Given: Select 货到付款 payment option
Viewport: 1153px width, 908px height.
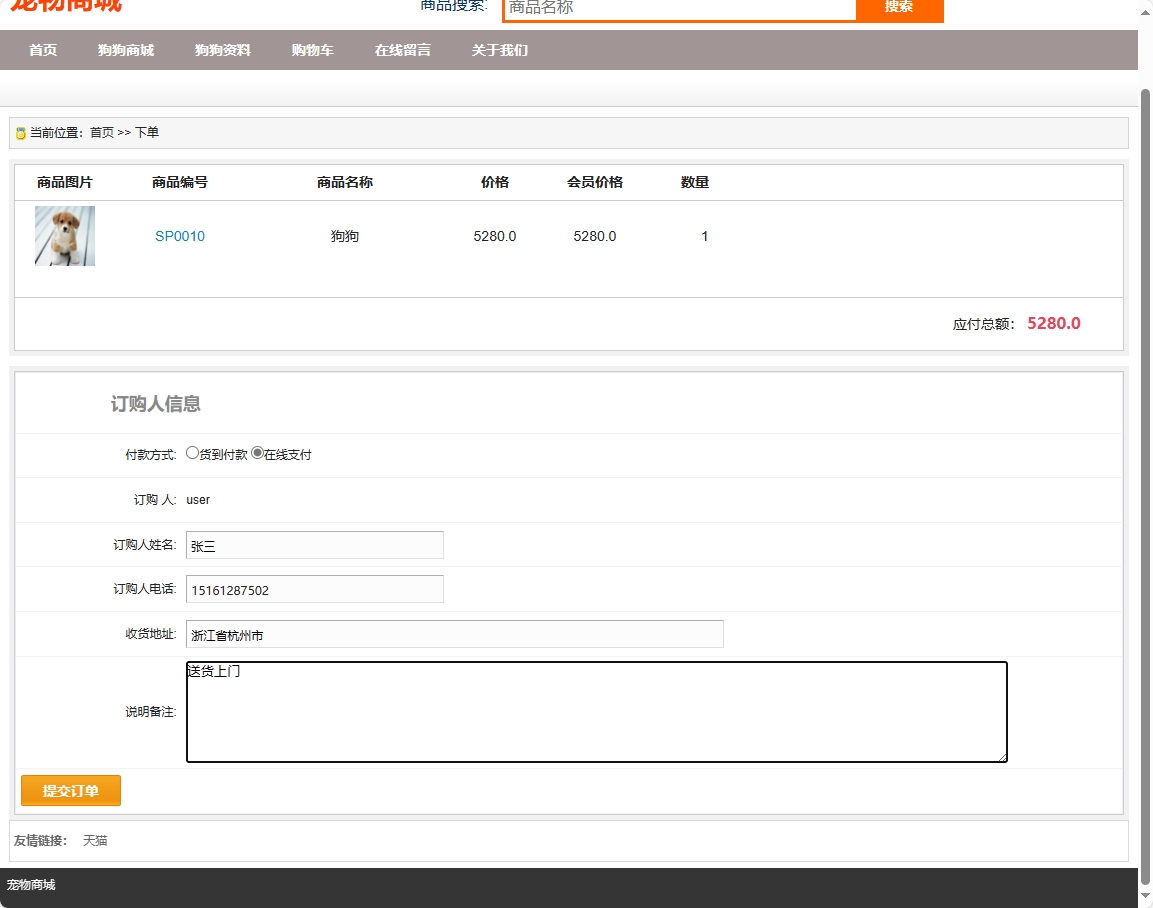Looking at the screenshot, I should [192, 452].
